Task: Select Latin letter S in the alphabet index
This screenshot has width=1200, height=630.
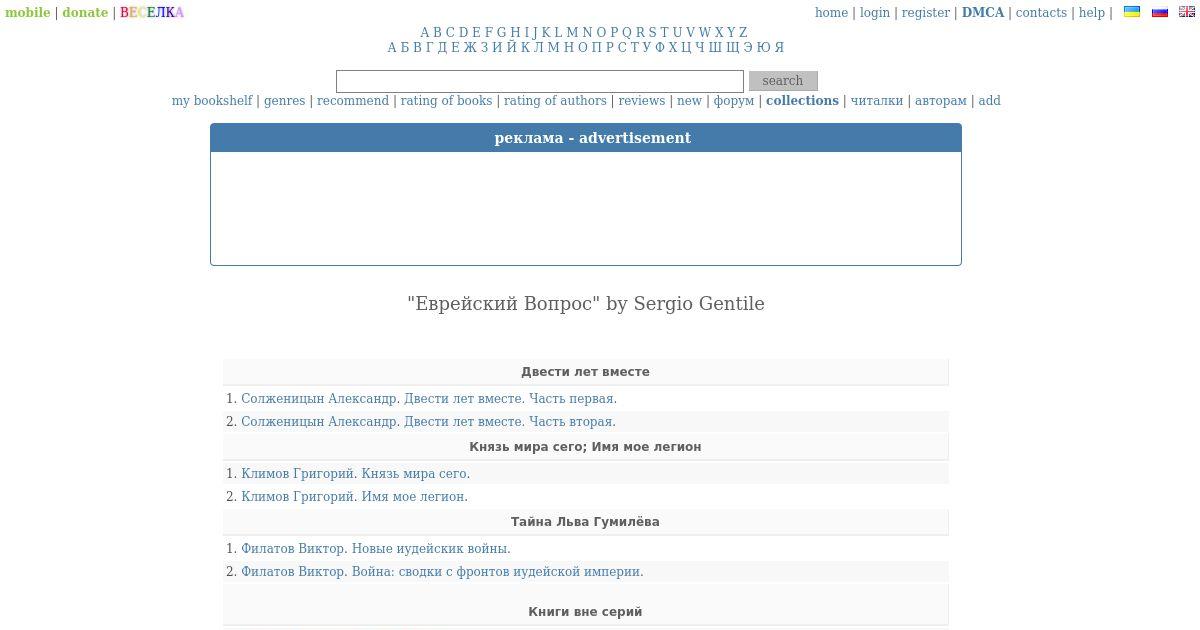Action: pyautogui.click(x=652, y=33)
